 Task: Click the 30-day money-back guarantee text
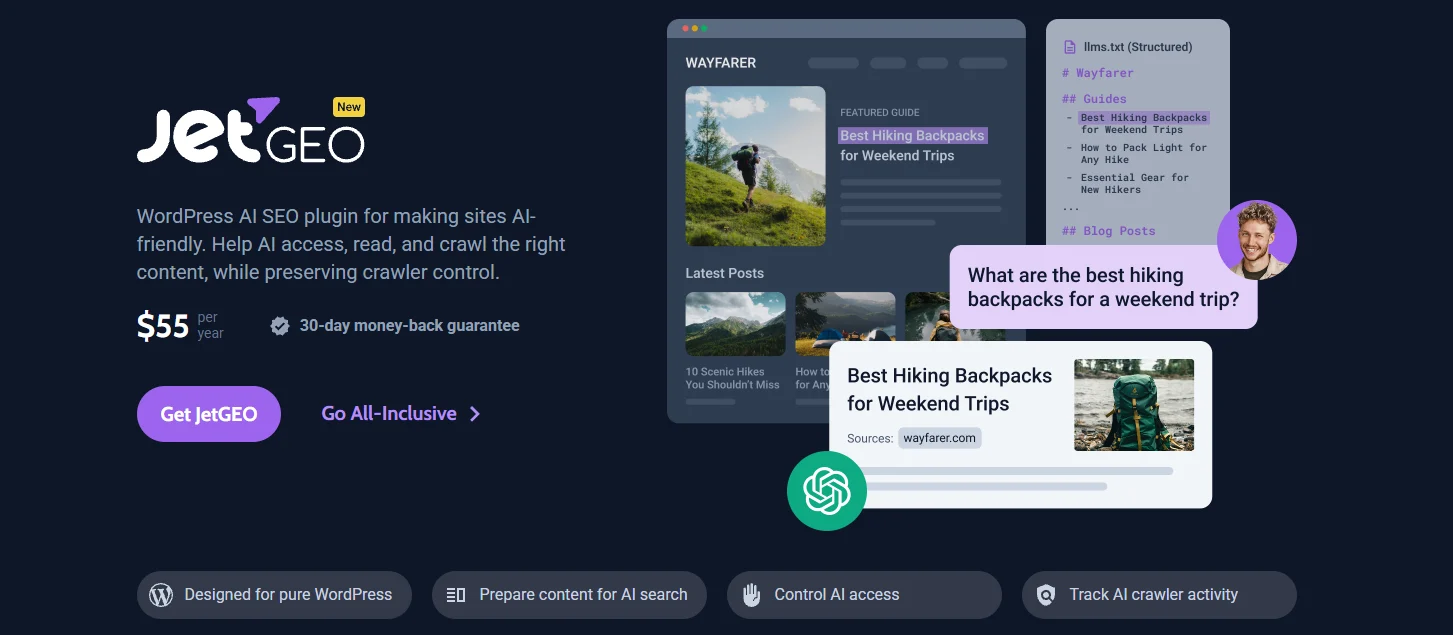point(410,326)
